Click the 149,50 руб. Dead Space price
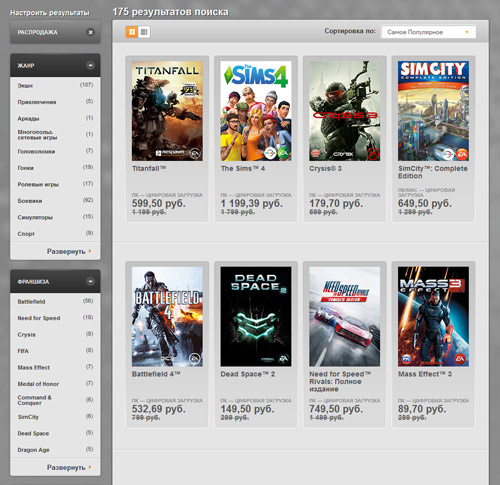The image size is (500, 485). point(247,409)
